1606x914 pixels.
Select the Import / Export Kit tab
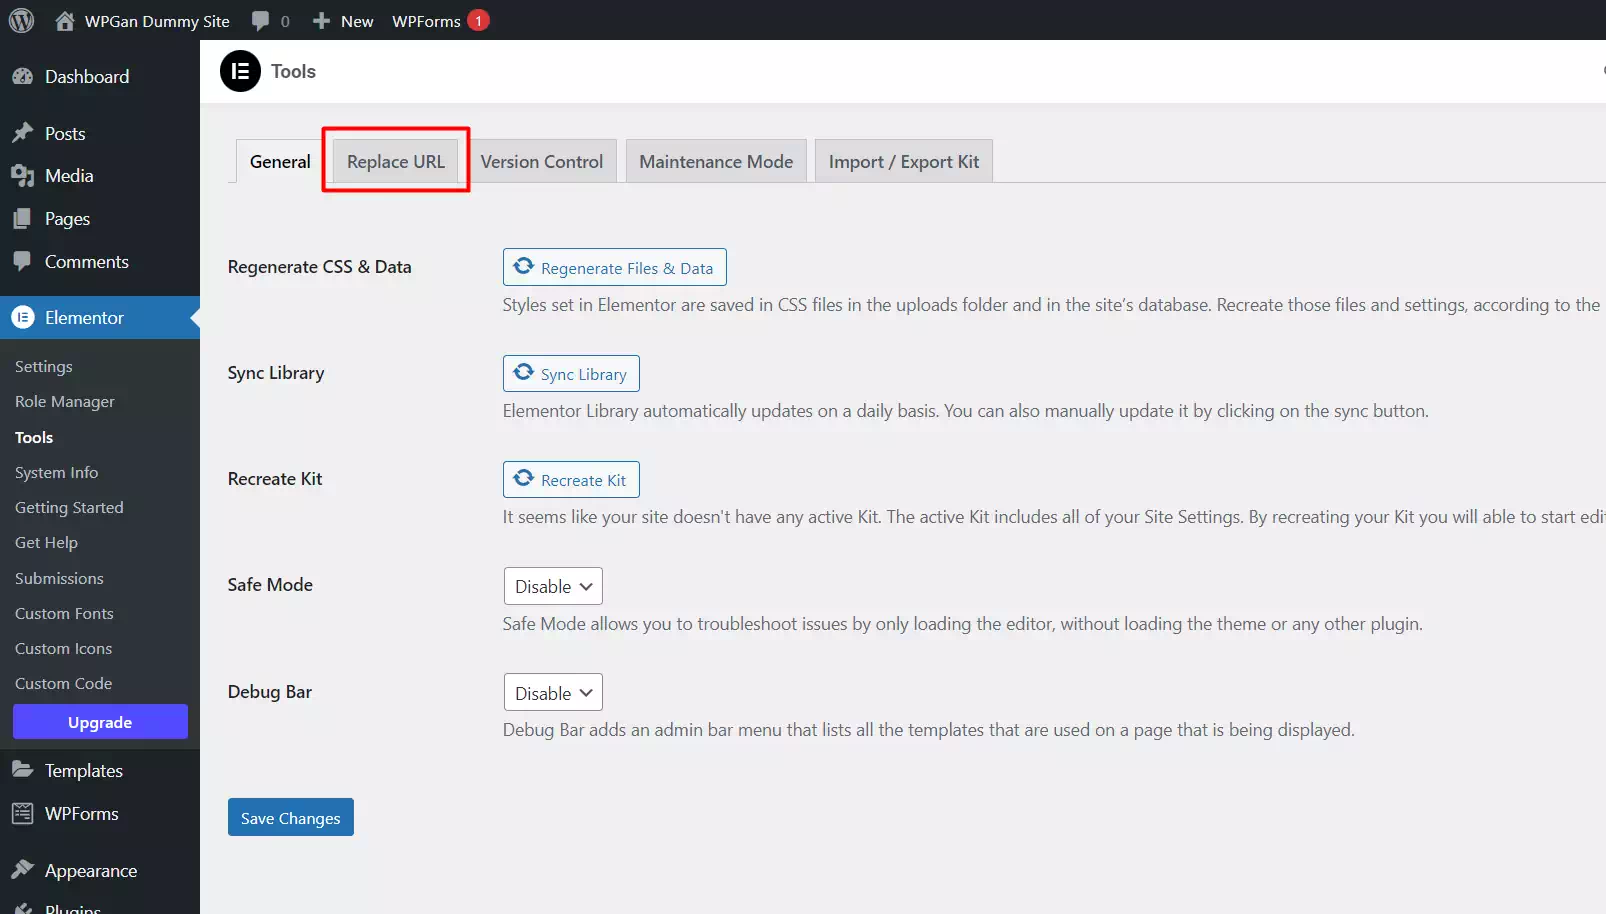904,161
